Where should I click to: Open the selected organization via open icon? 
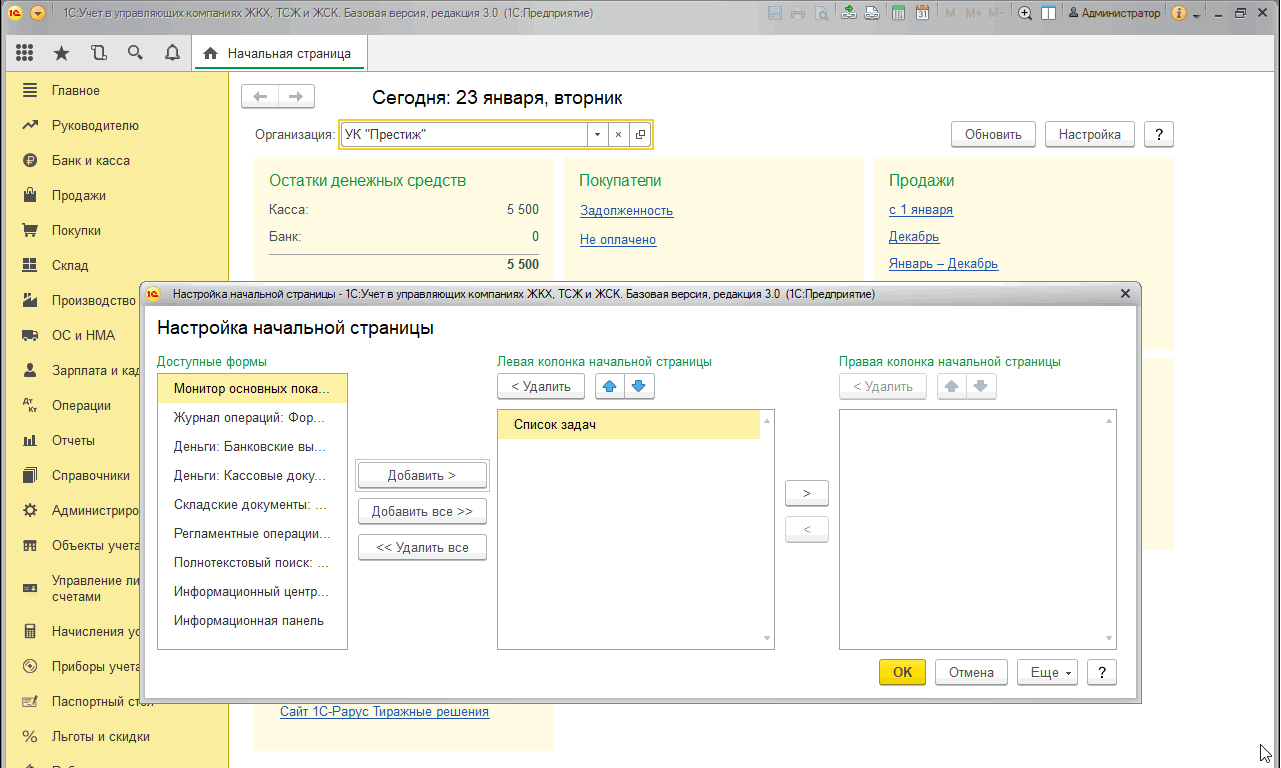pos(640,134)
